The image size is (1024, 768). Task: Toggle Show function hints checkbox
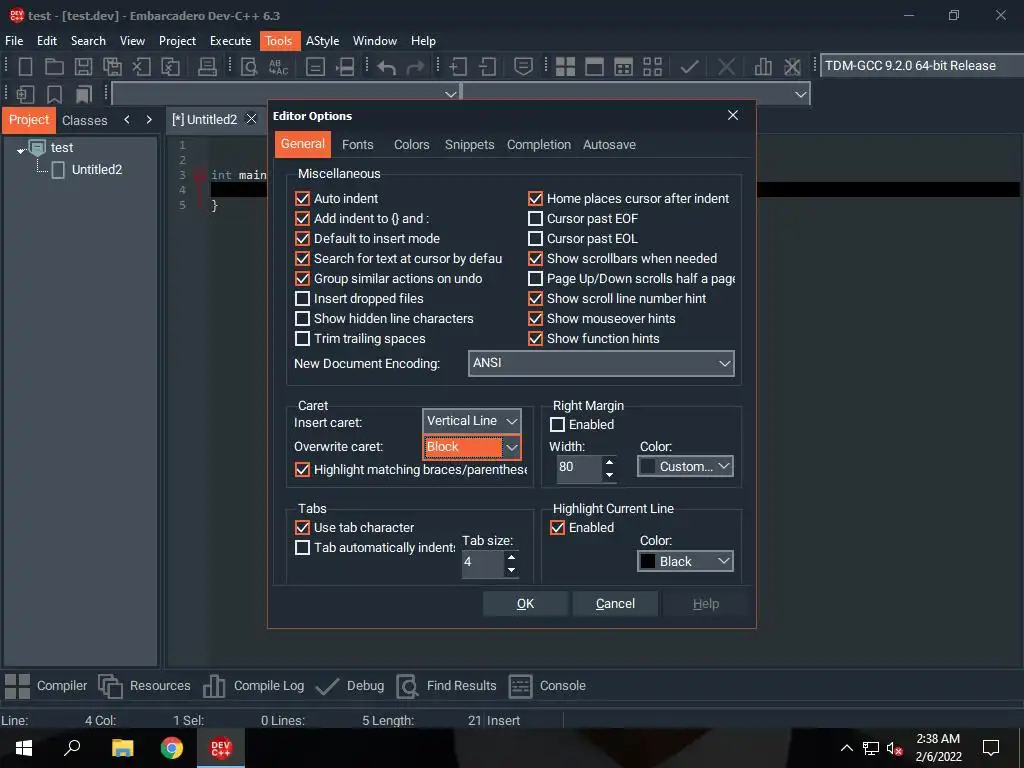pos(535,338)
